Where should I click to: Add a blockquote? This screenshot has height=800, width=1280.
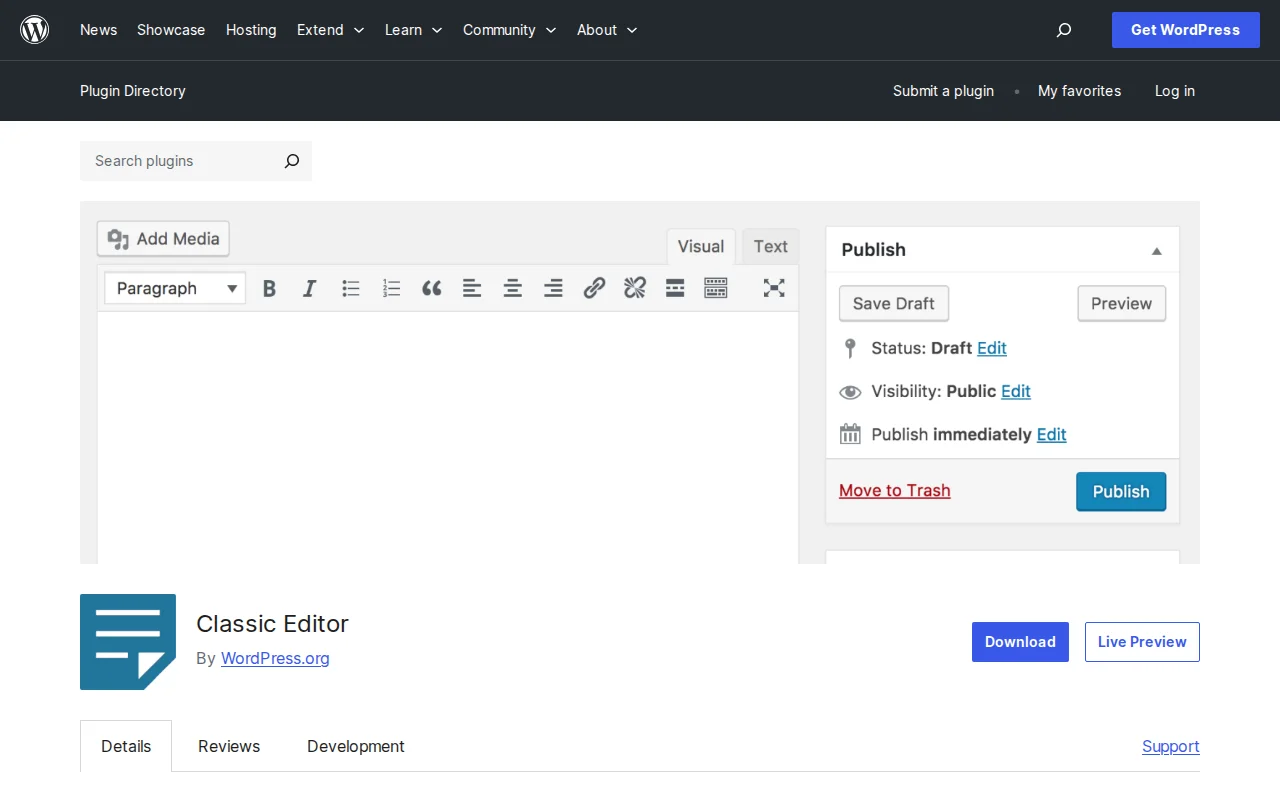(431, 288)
